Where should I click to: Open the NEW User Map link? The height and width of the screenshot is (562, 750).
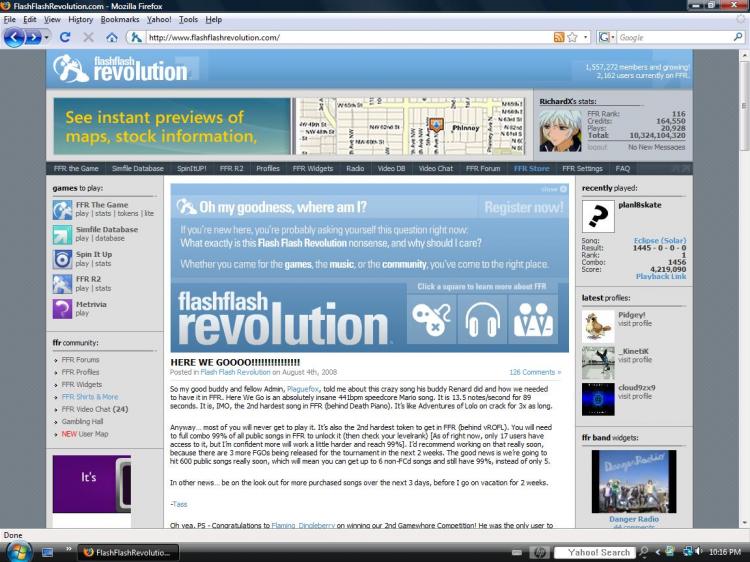pos(85,434)
